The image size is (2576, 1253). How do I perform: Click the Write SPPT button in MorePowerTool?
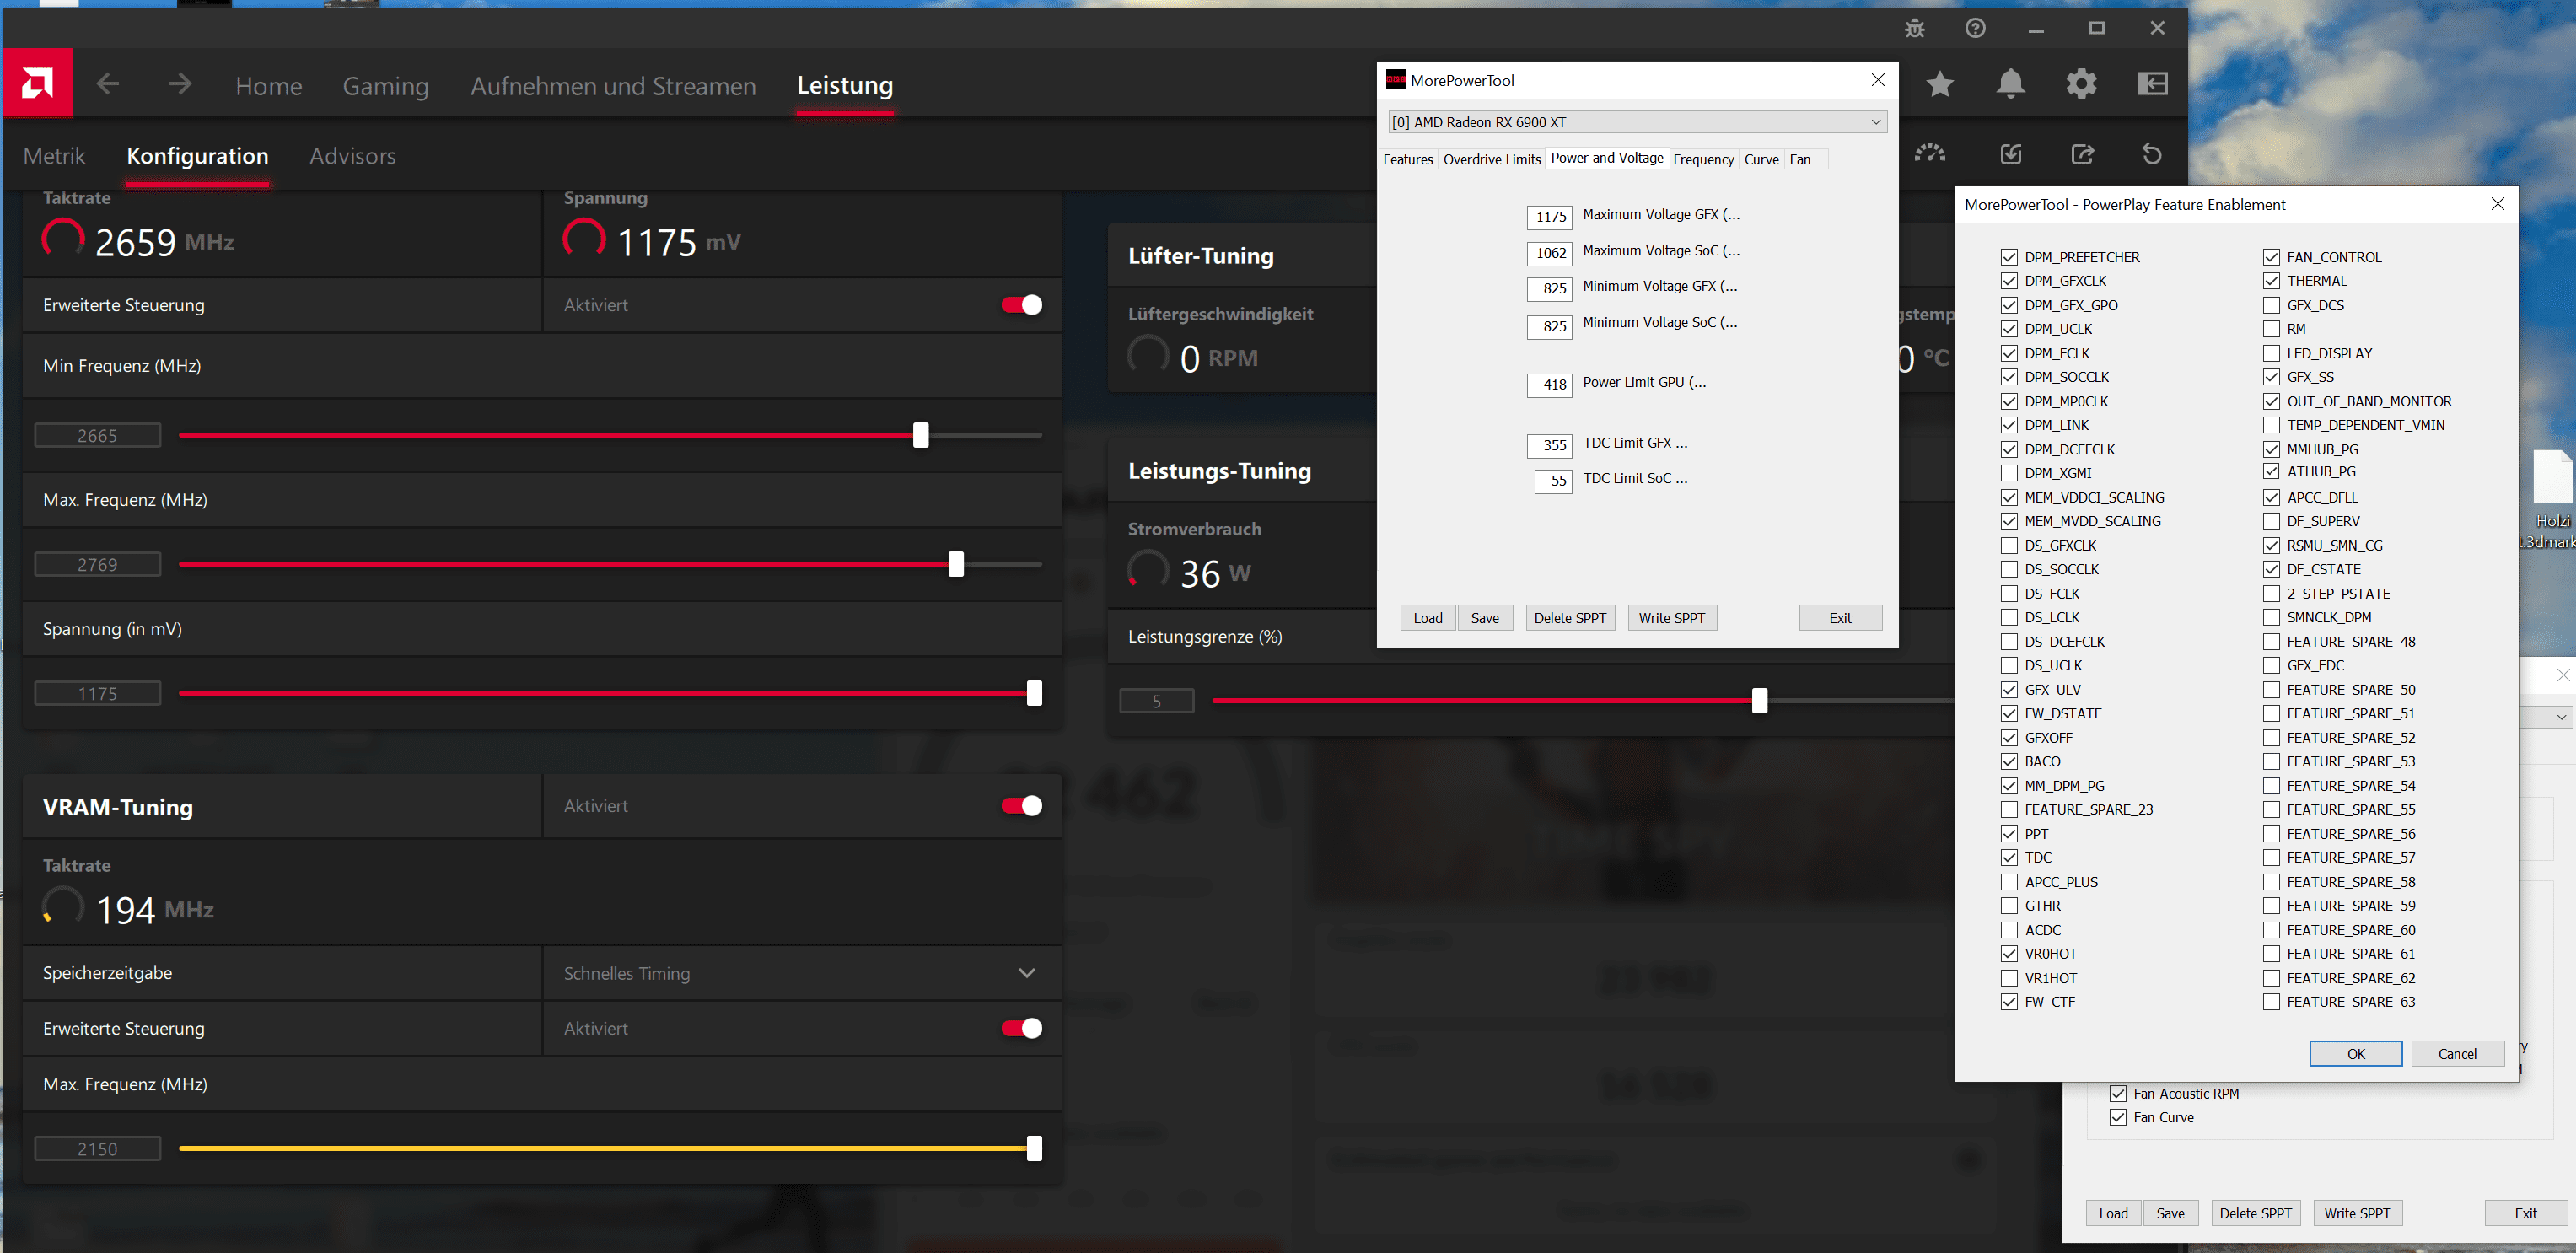pyautogui.click(x=1671, y=618)
